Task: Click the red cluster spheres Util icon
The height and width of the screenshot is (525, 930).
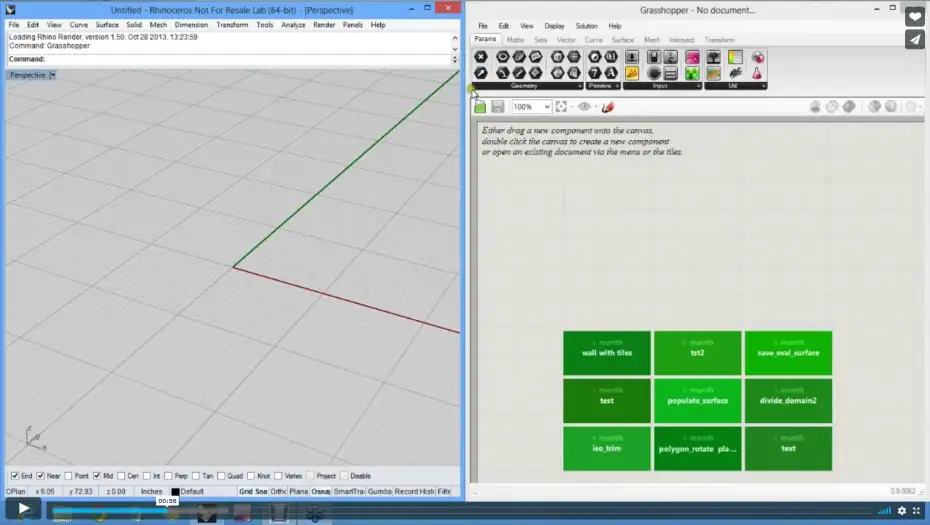Action: click(x=757, y=57)
